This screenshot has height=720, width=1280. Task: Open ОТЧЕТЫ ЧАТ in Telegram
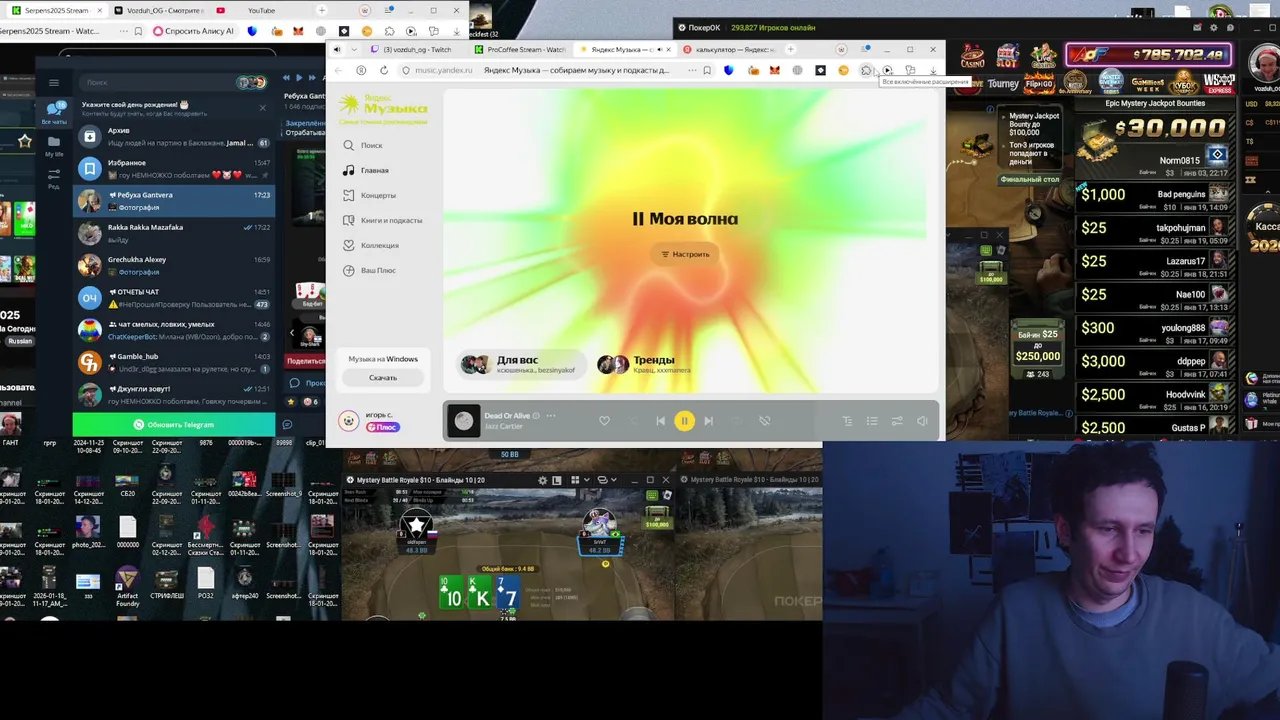click(x=174, y=298)
